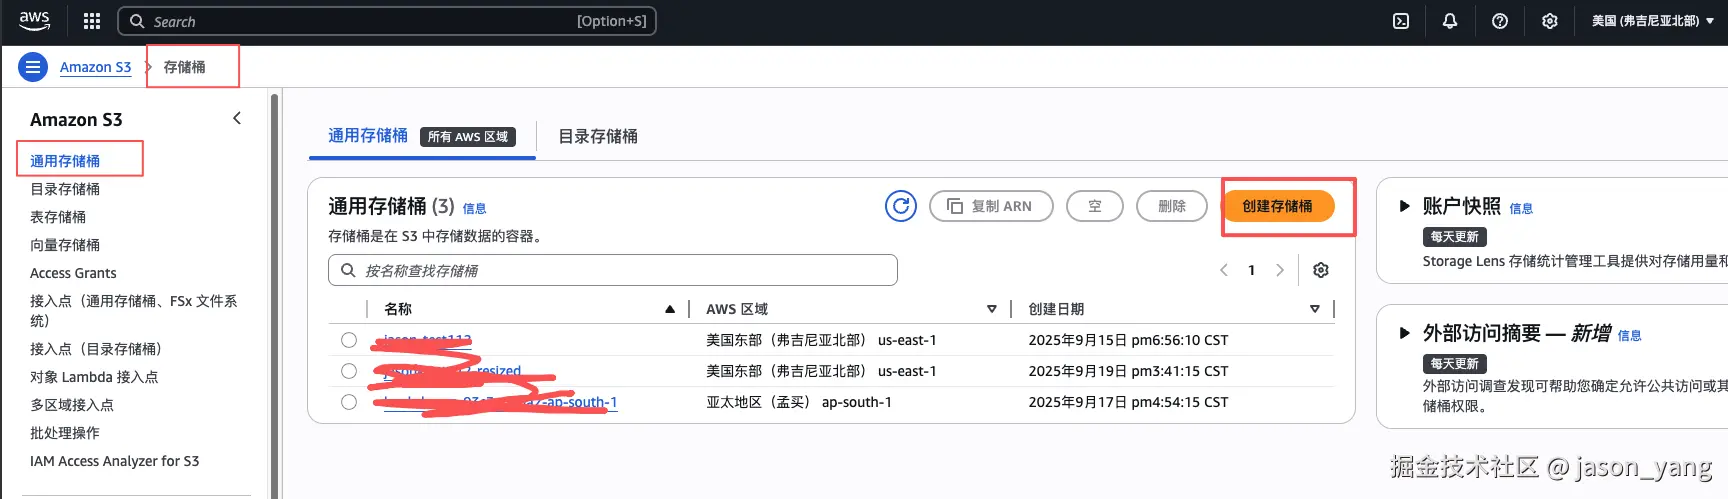Open the CloudShell icon in top bar
1728x499 pixels.
tap(1401, 21)
